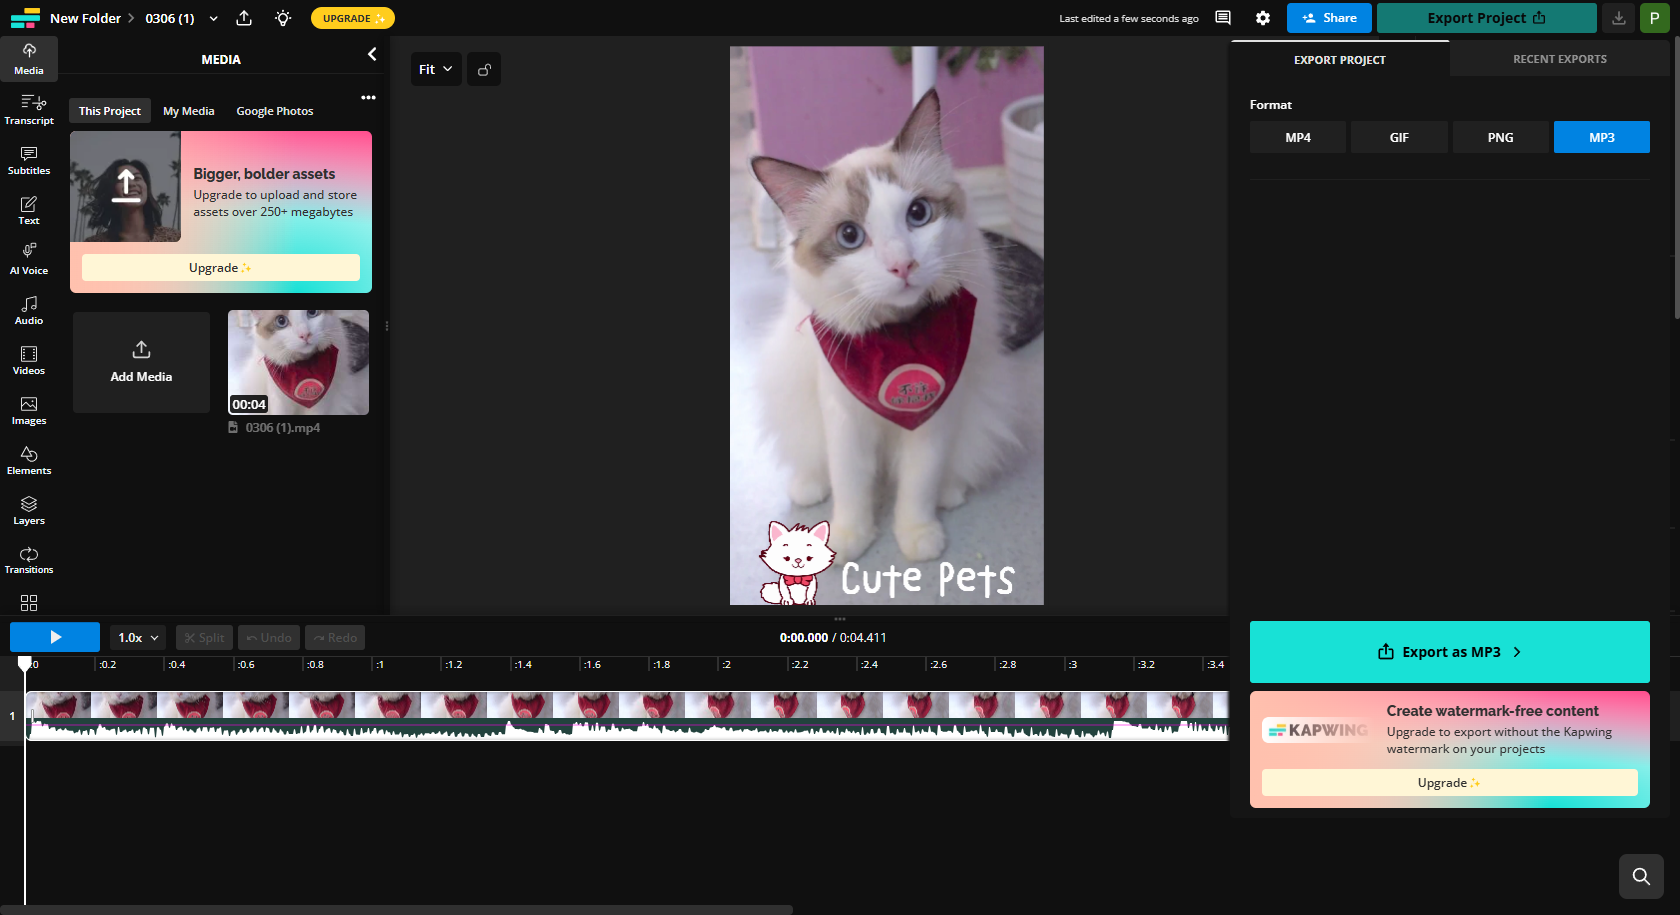Expand the 1.0x playback speed dropdown
Viewport: 1680px width, 915px height.
click(138, 637)
